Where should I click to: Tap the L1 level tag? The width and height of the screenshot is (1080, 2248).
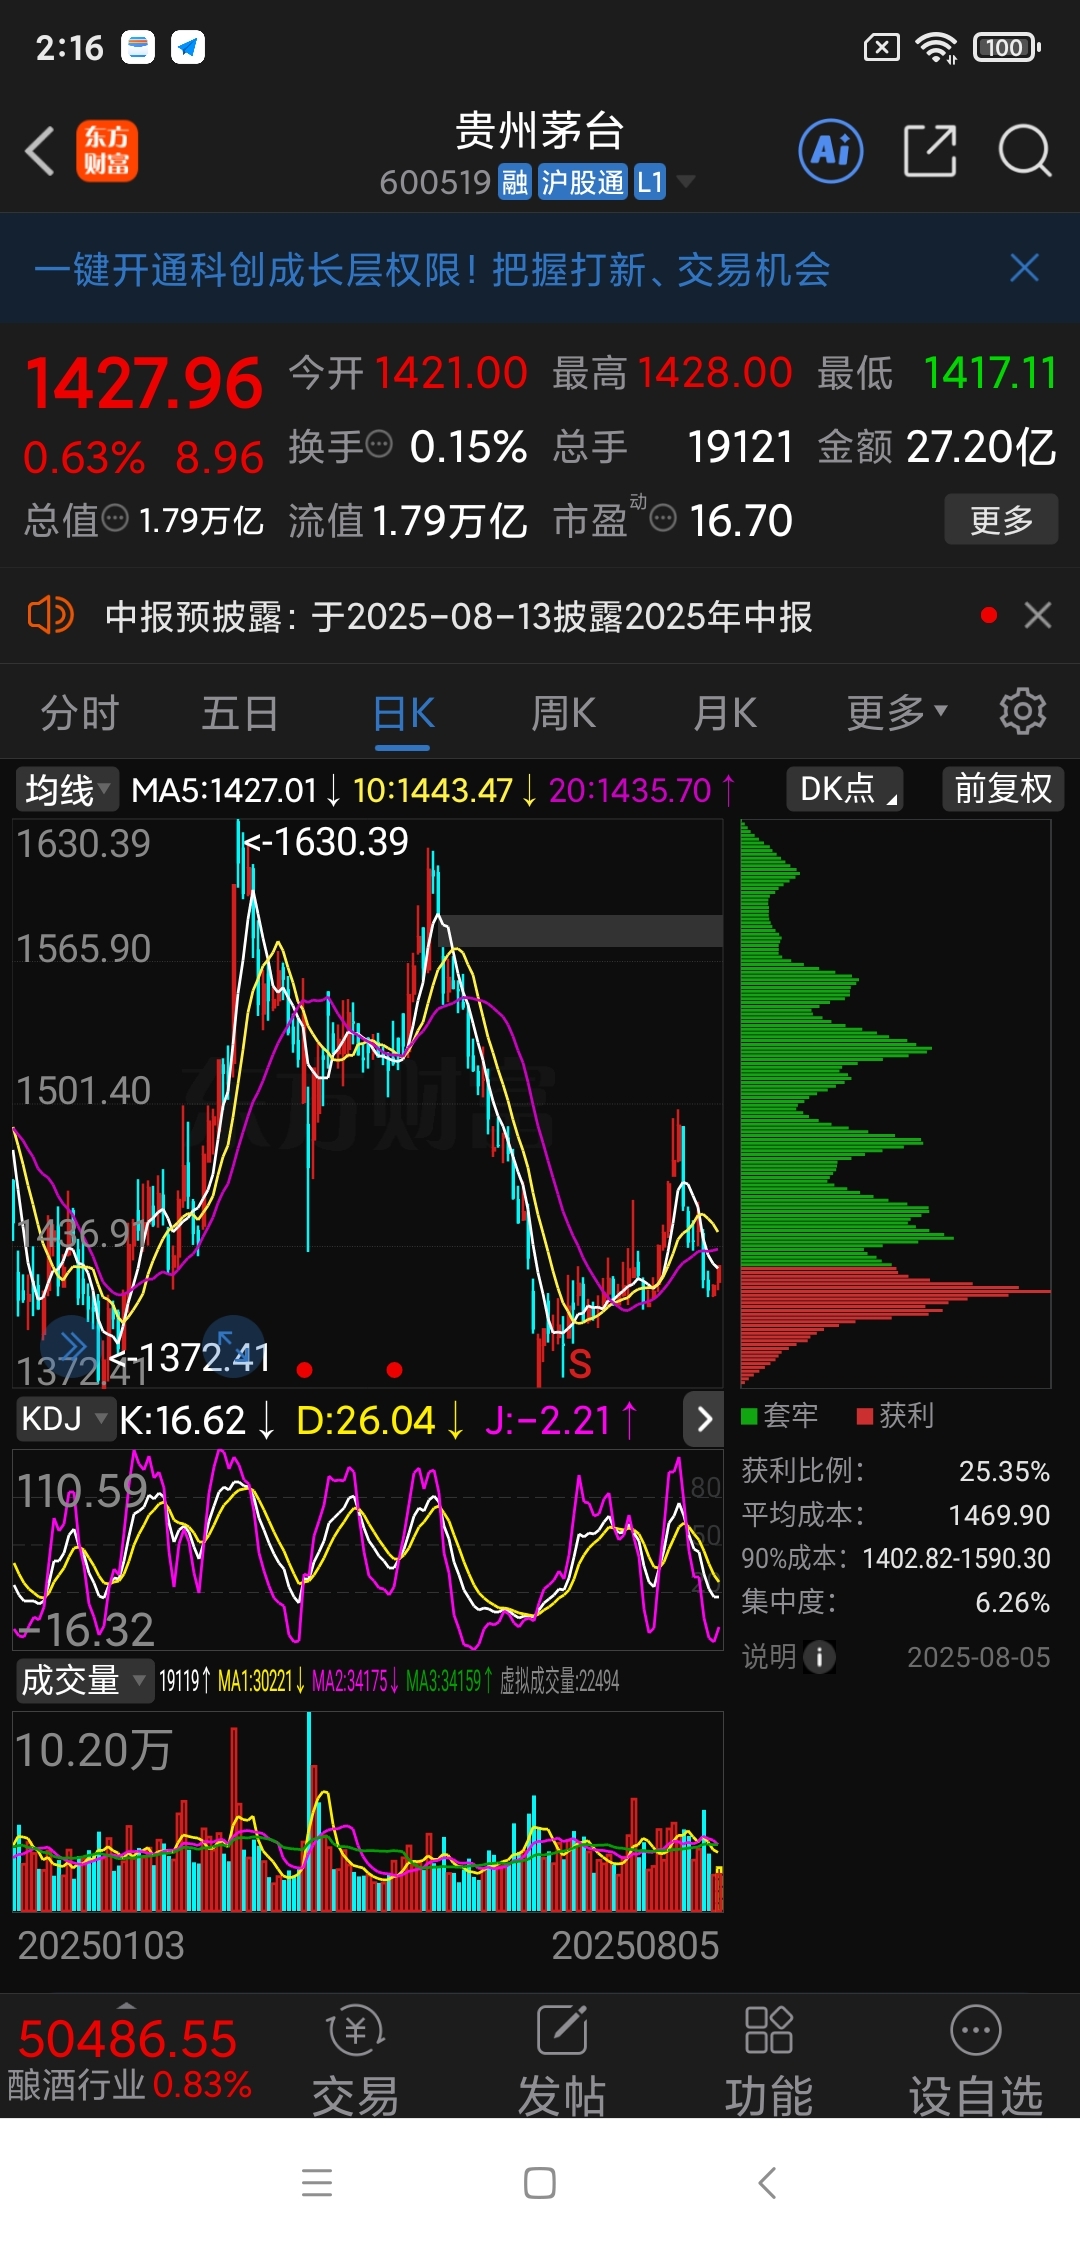[650, 182]
